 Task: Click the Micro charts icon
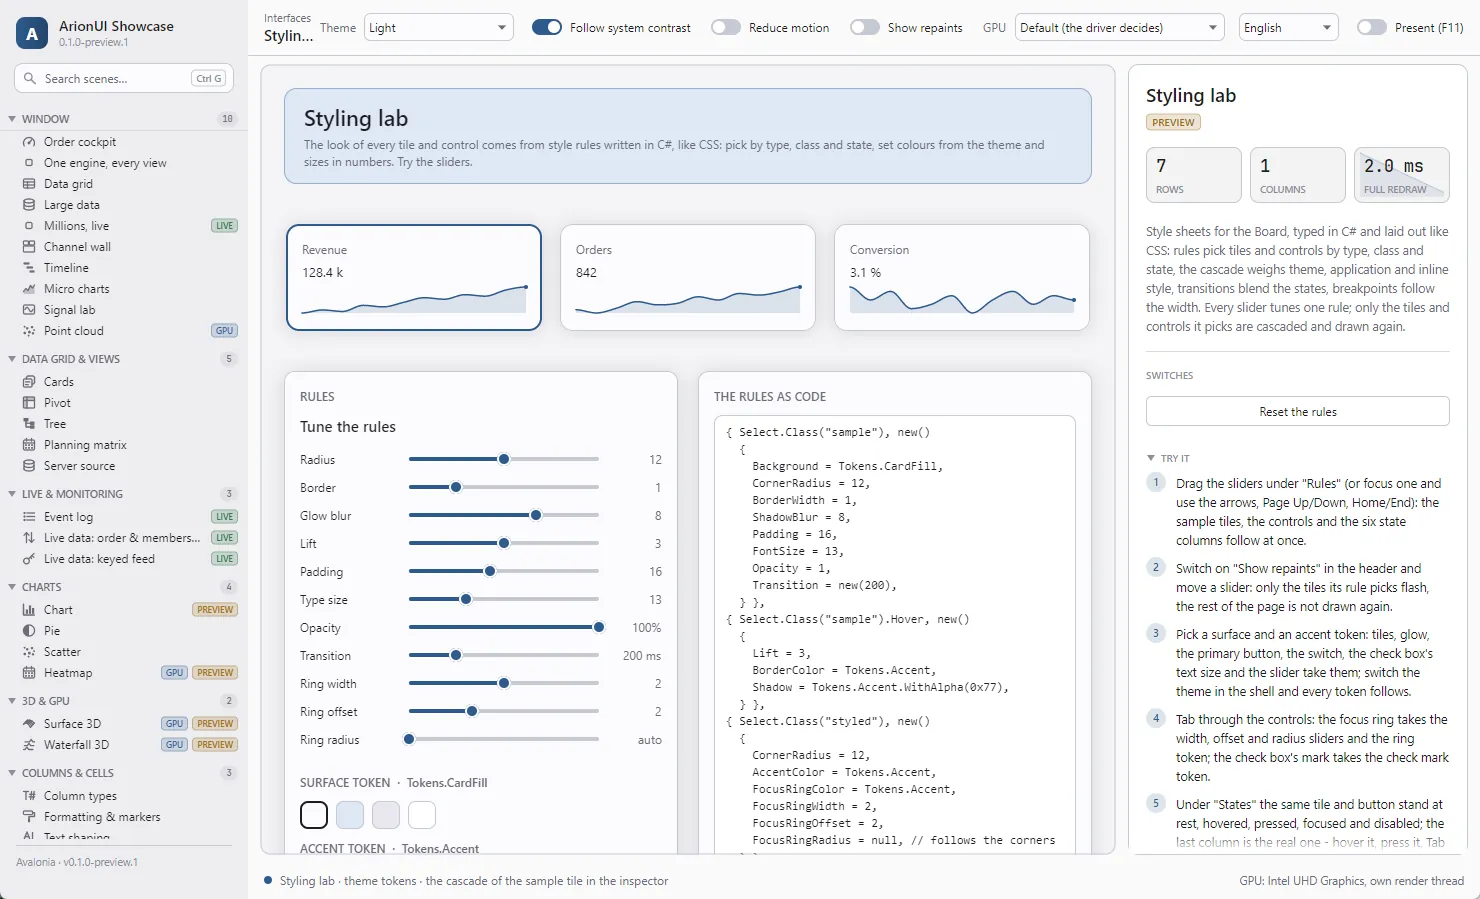[x=29, y=289]
